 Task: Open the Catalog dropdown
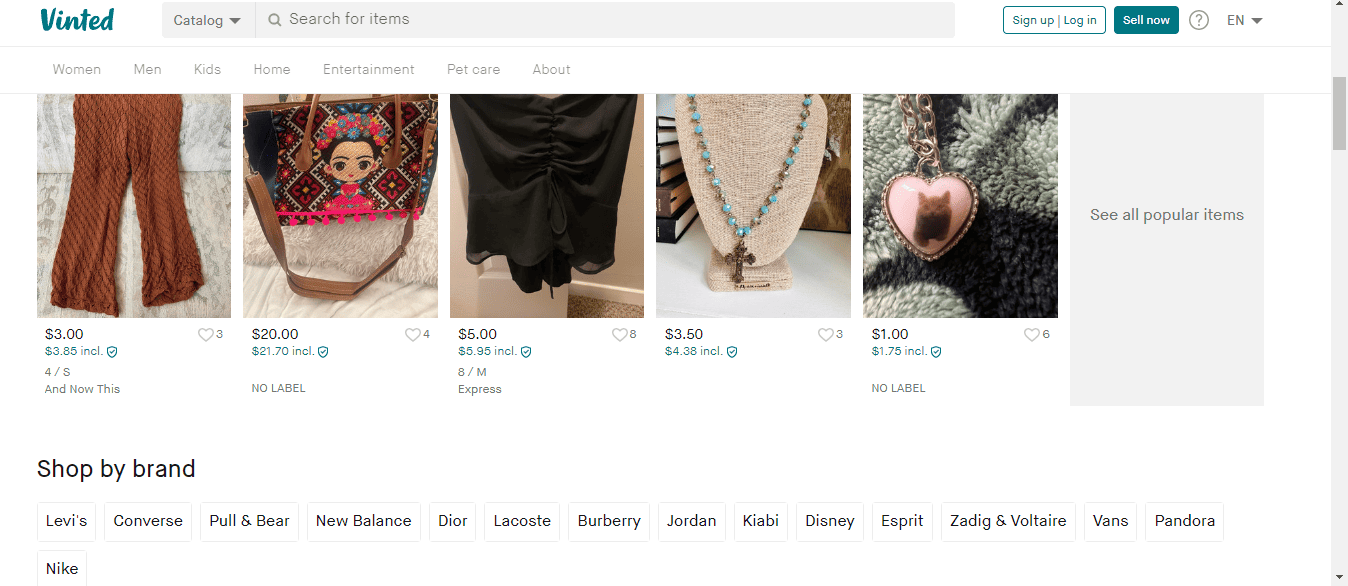pyautogui.click(x=208, y=20)
